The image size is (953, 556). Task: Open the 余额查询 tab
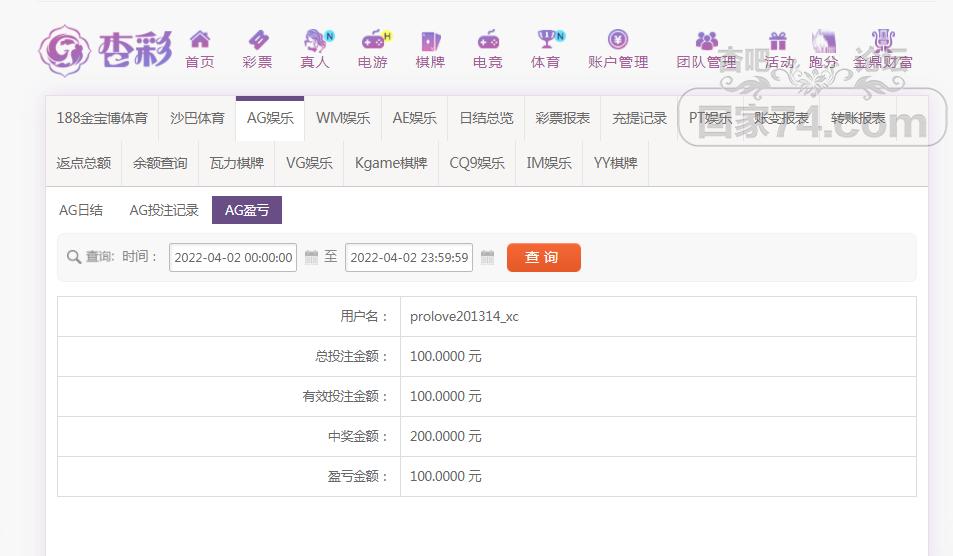[160, 163]
